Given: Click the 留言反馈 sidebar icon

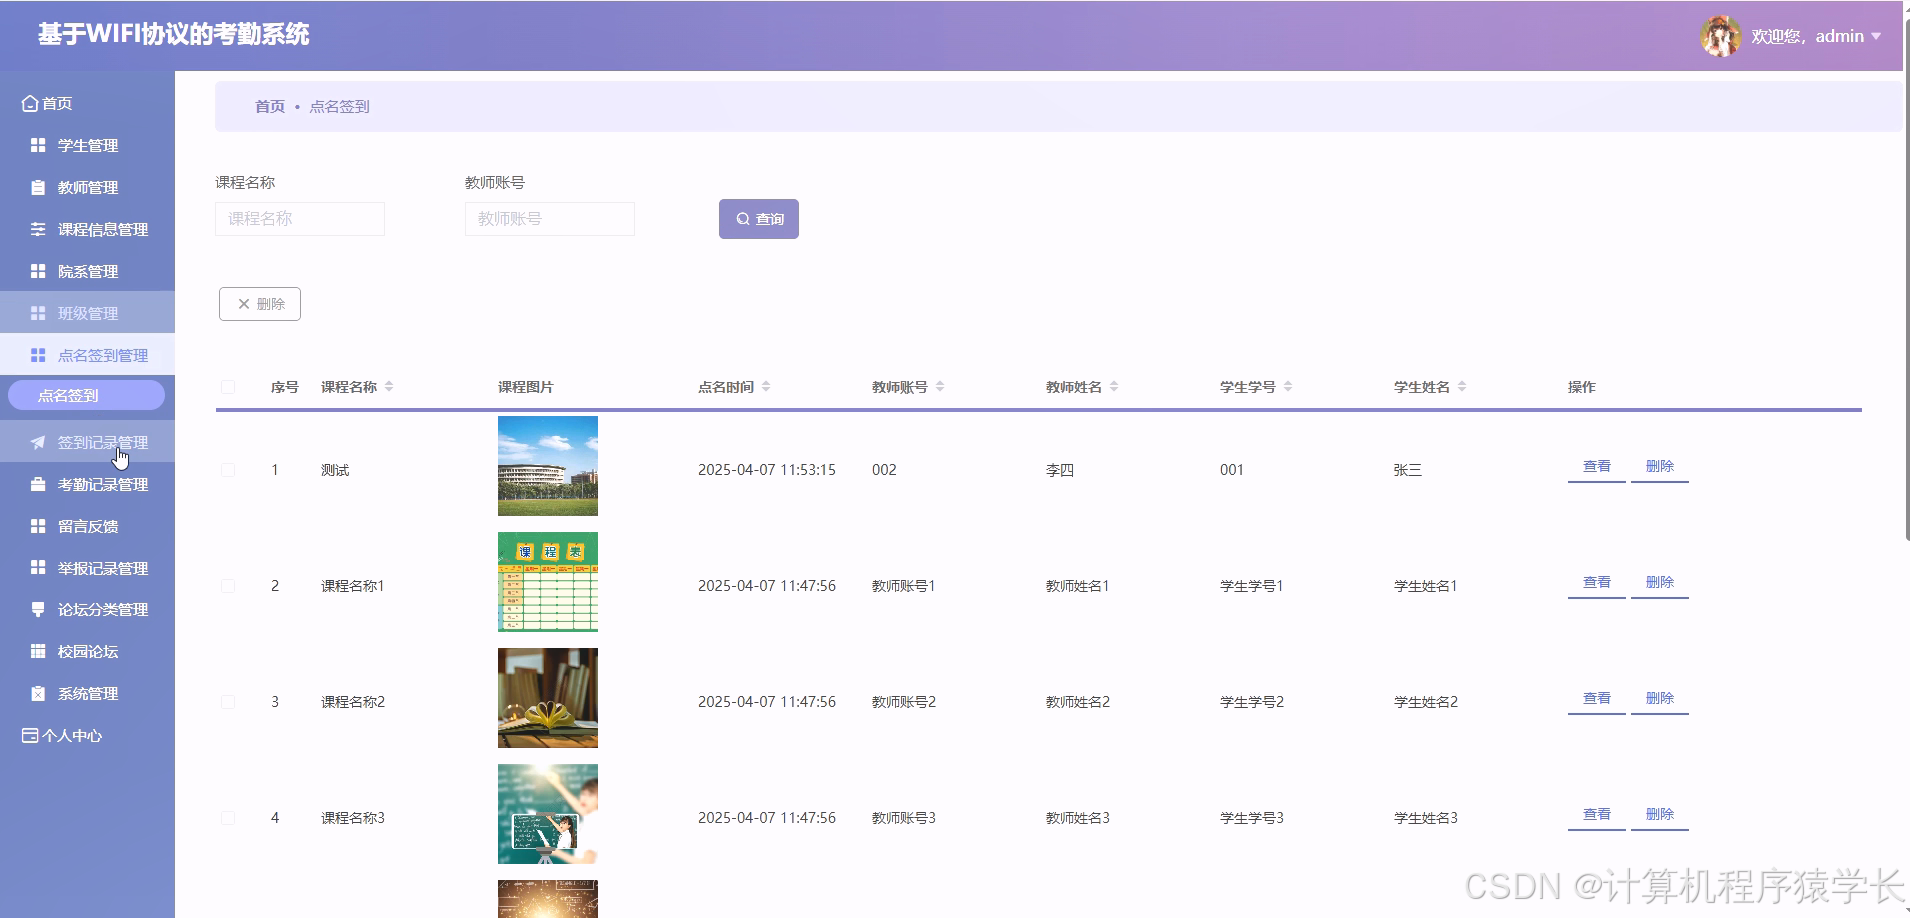Looking at the screenshot, I should coord(37,525).
